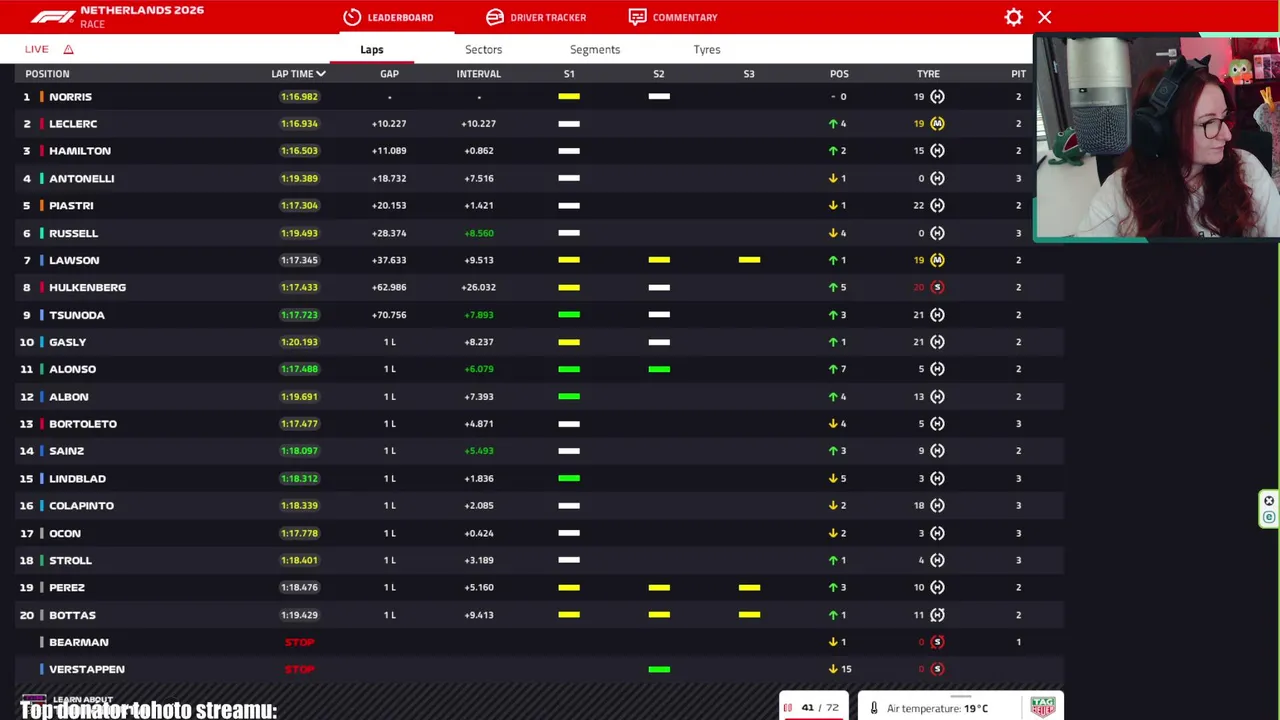
Task: Click the POSITION column header
Action: [x=47, y=74]
